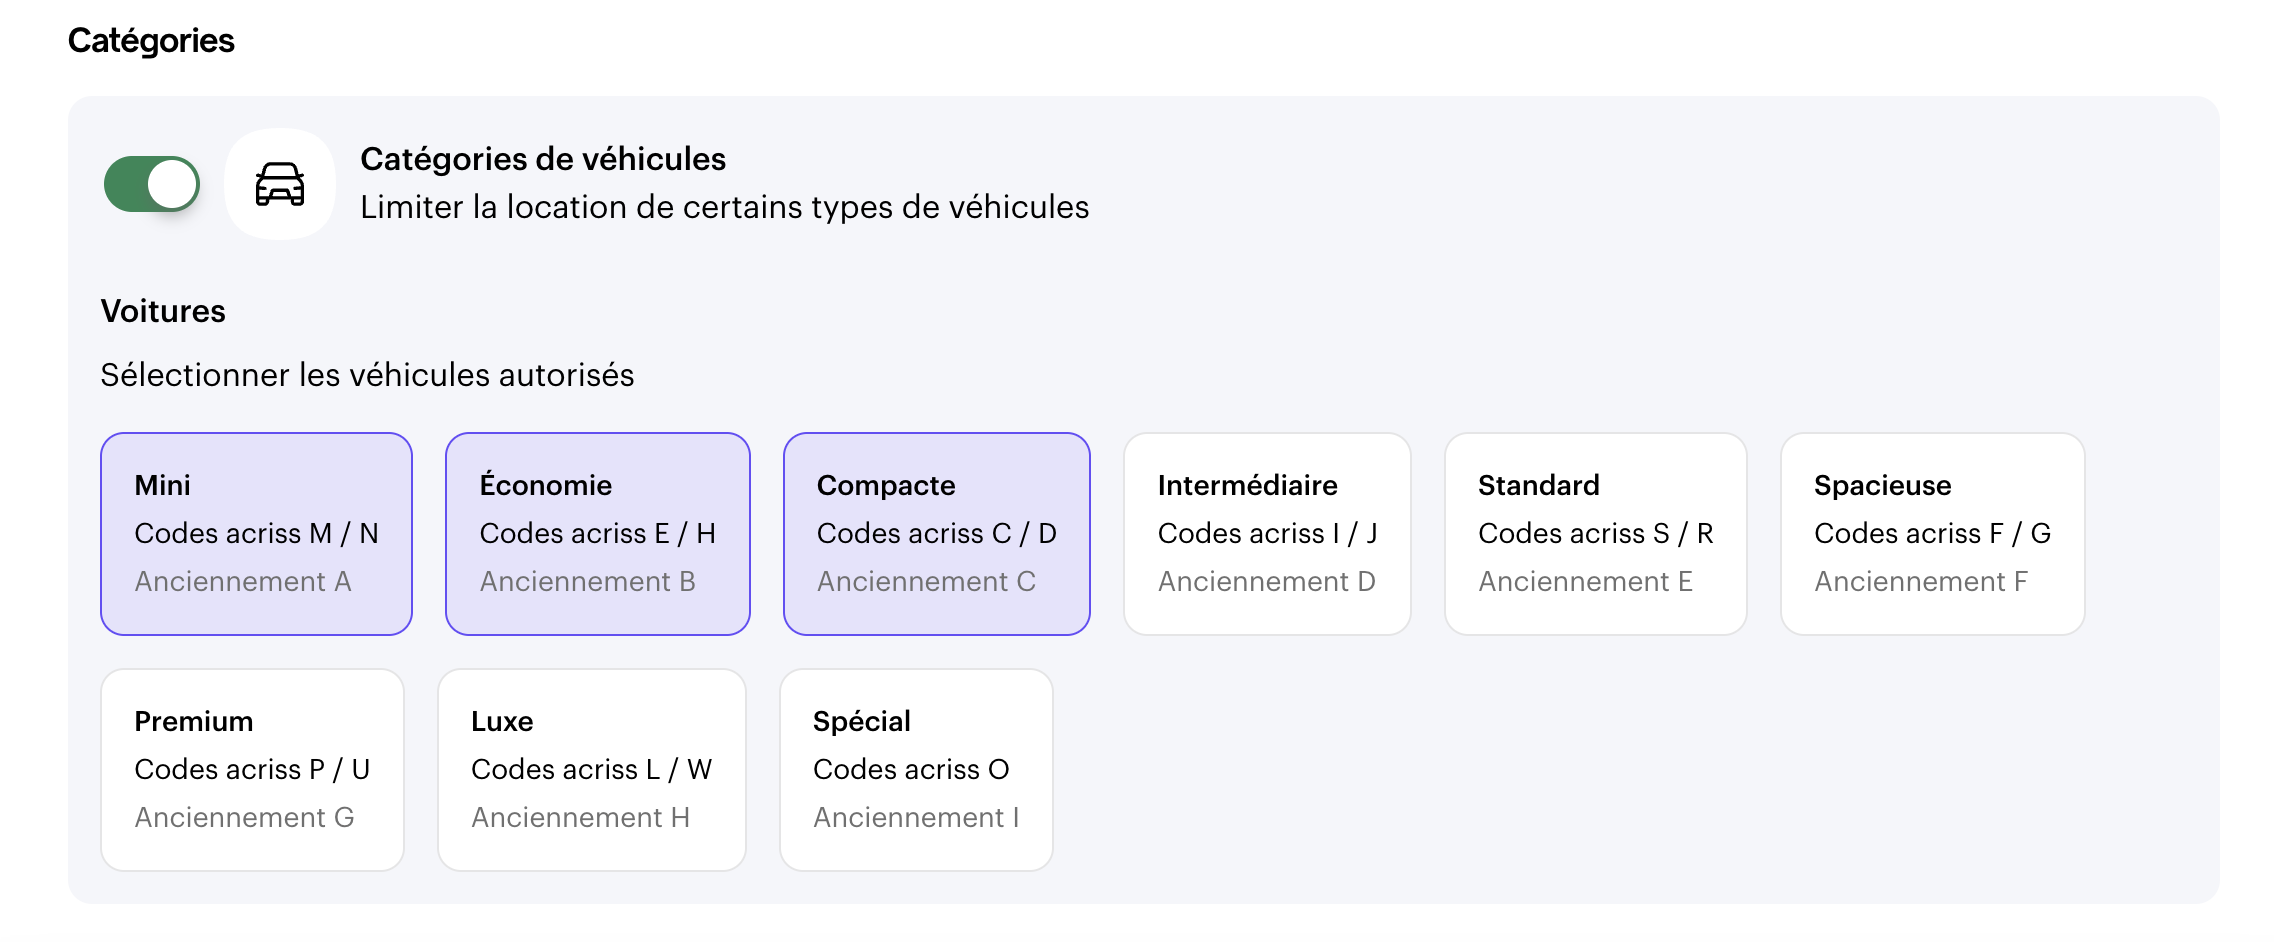Click the Anciennement G label
The width and height of the screenshot is (2274, 942).
pos(245,817)
